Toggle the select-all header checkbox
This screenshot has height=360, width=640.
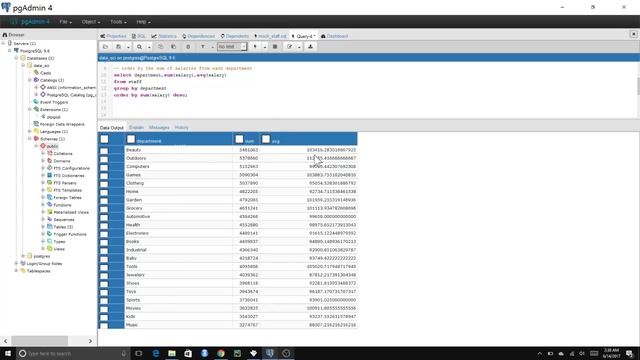pyautogui.click(x=104, y=139)
